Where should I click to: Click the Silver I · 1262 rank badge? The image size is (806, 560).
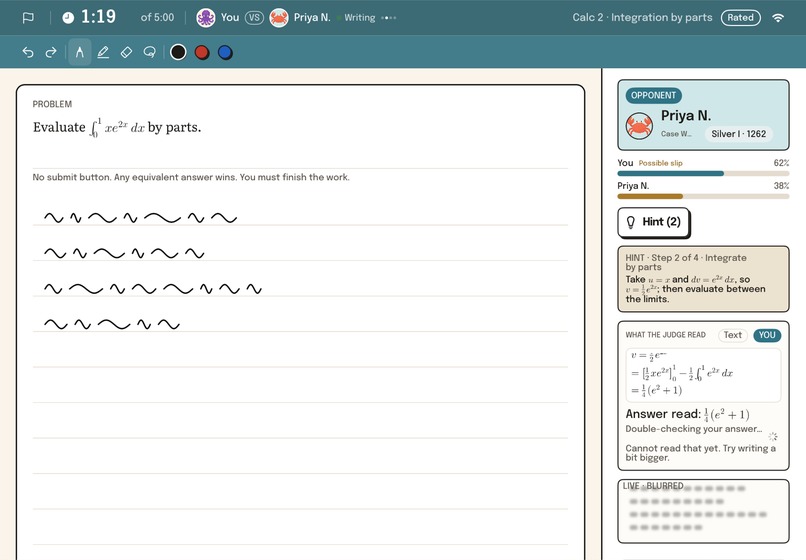(739, 134)
